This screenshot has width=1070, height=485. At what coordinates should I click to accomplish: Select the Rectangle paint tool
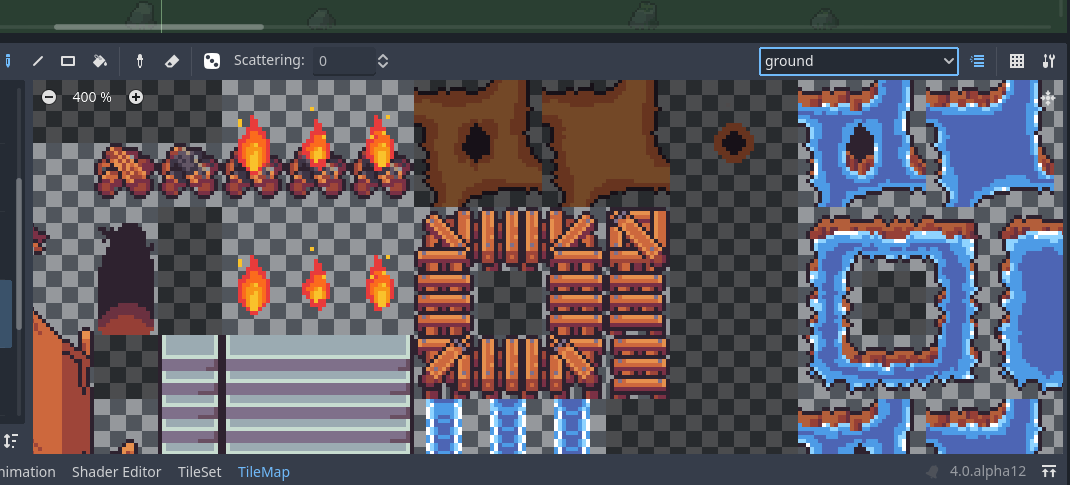point(68,61)
